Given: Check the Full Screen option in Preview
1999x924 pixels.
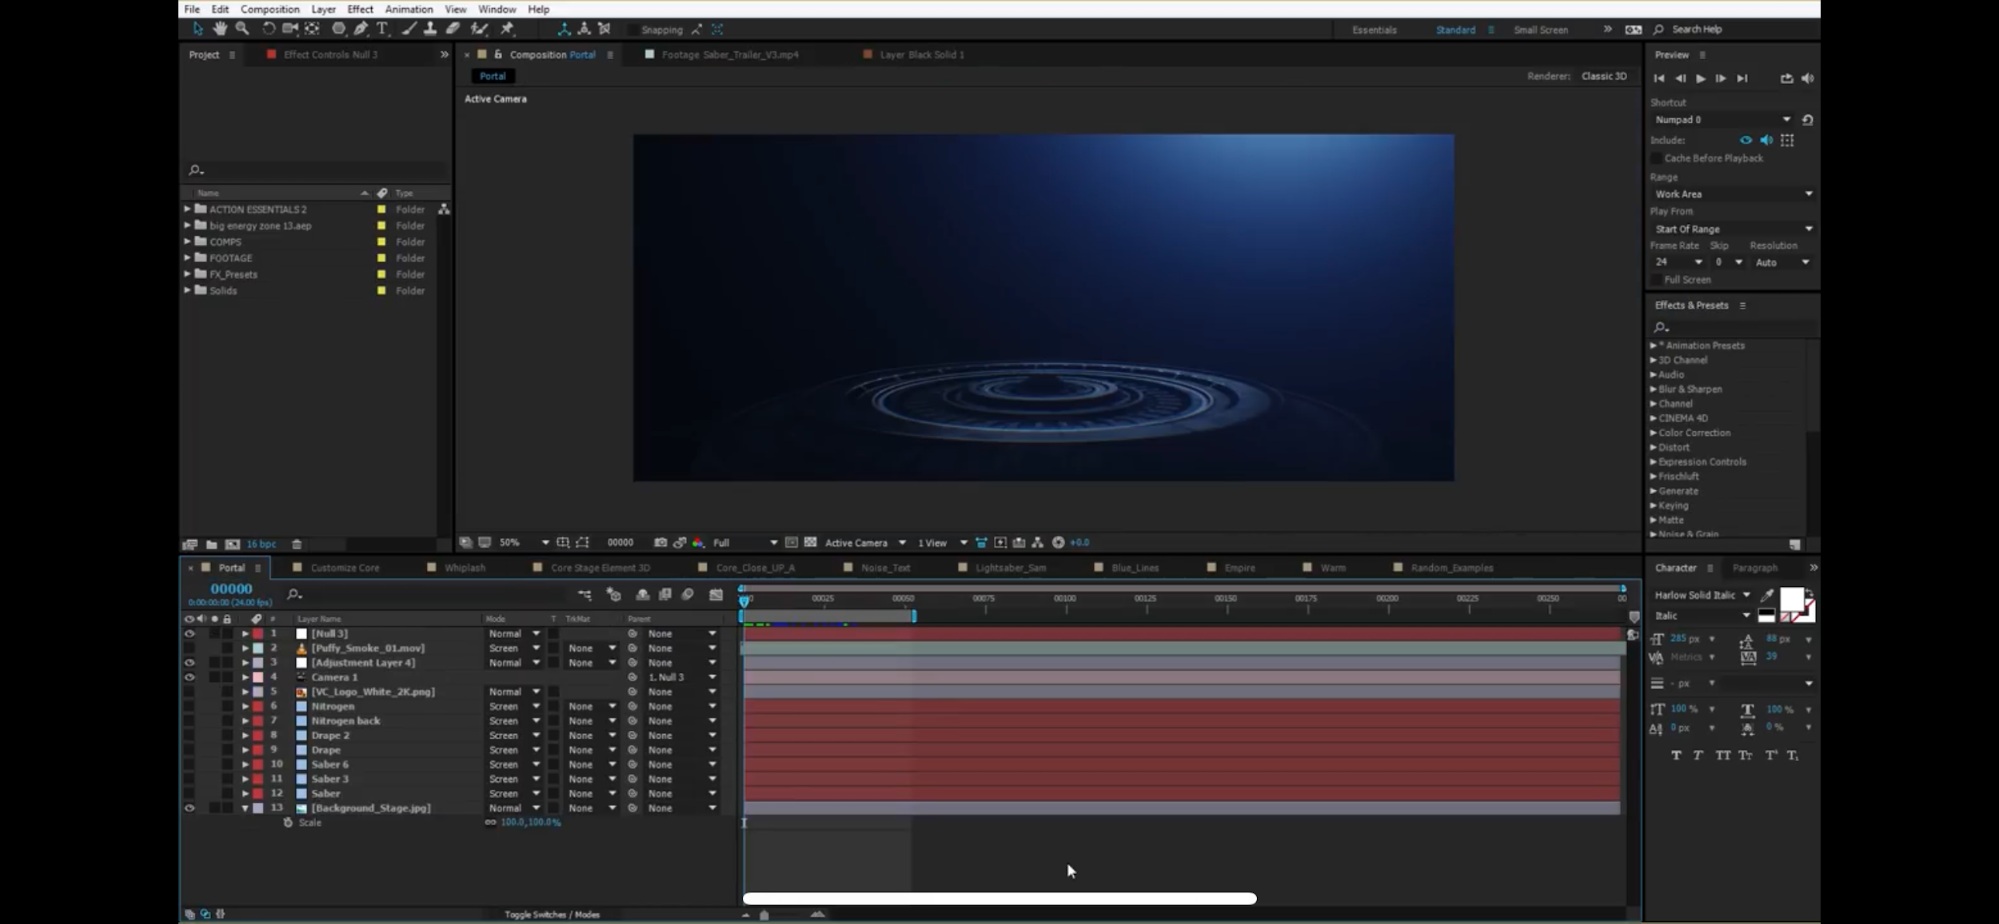Looking at the screenshot, I should [x=1656, y=280].
